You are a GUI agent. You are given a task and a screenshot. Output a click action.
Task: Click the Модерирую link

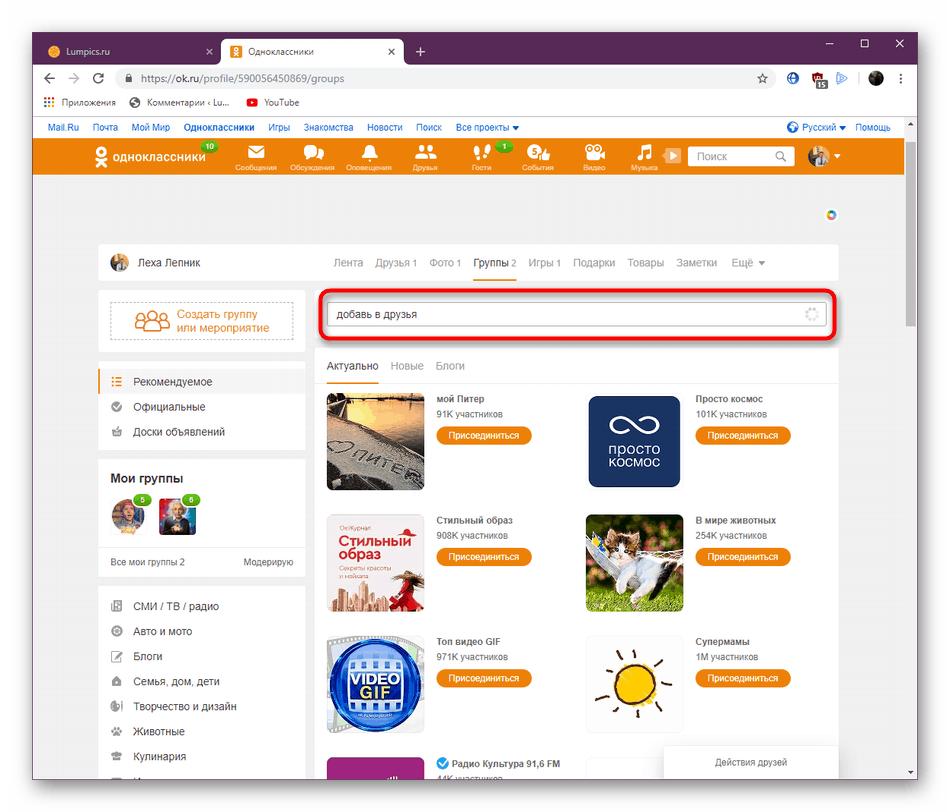point(268,562)
